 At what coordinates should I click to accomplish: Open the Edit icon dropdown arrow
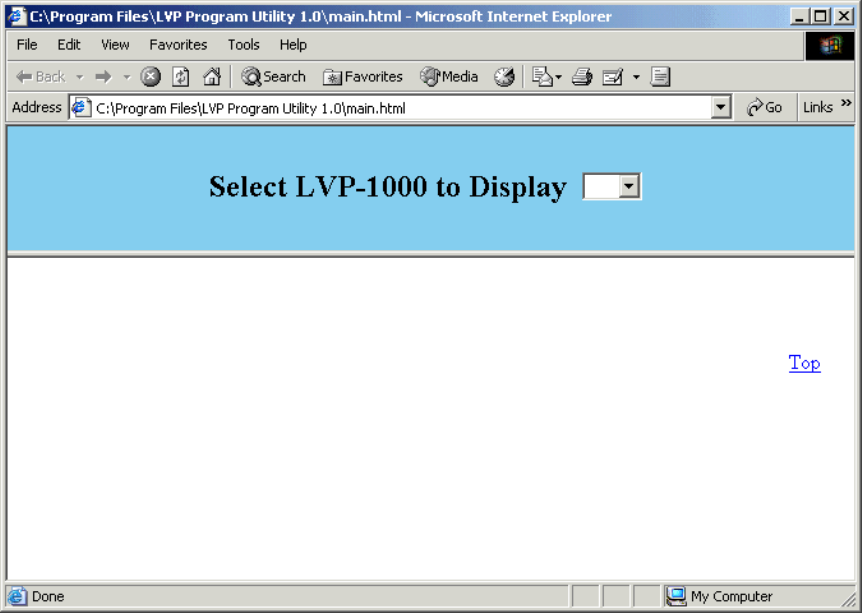[x=636, y=77]
